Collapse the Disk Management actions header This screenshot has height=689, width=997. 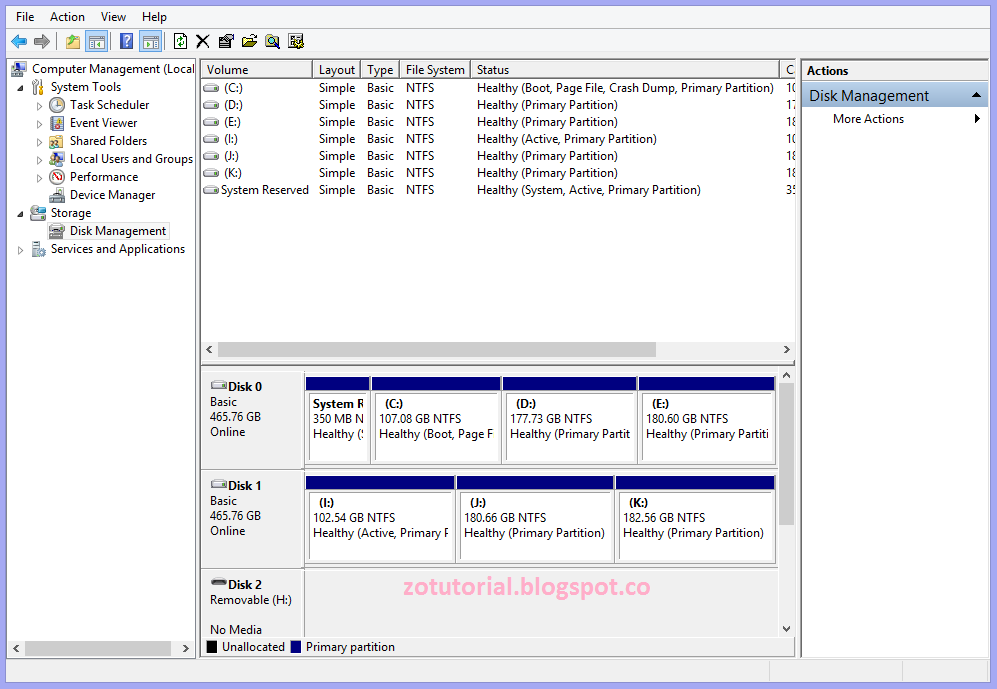(x=977, y=94)
